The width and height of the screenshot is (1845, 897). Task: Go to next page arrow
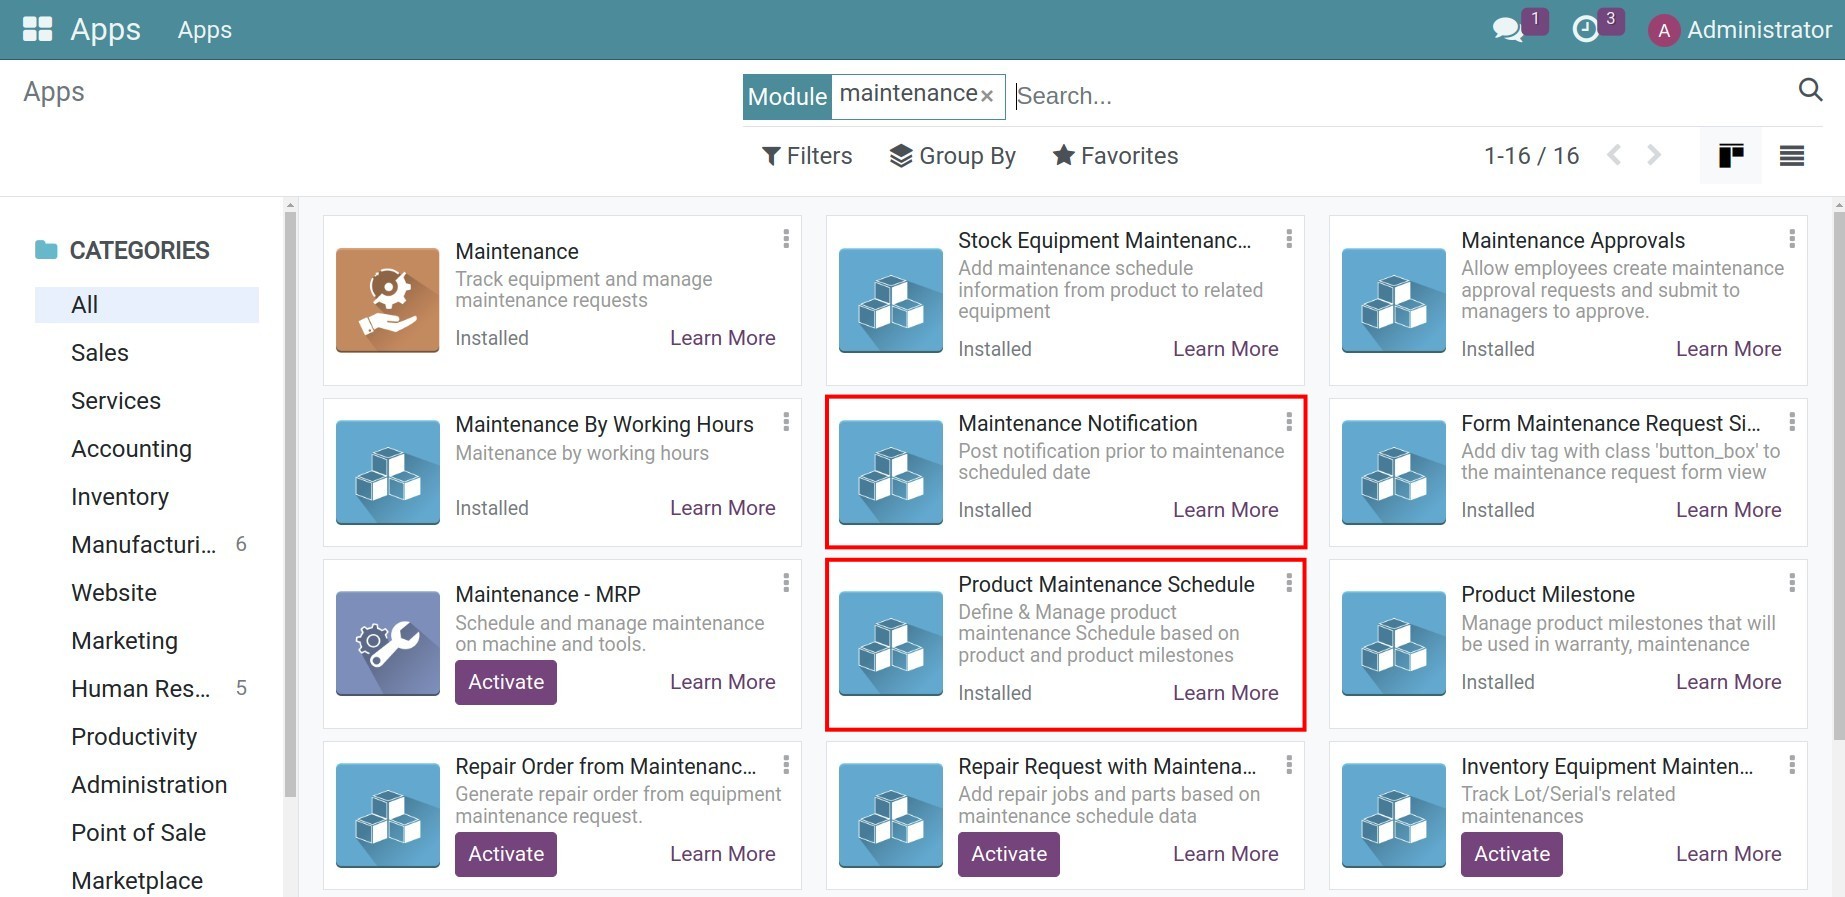(1654, 155)
